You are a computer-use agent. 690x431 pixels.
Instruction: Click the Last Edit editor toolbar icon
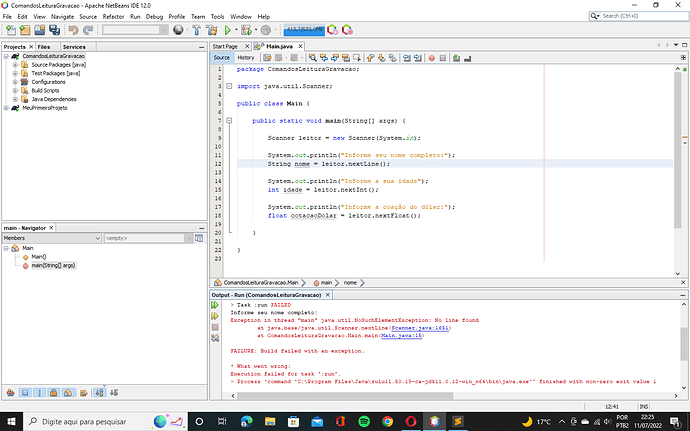(267, 58)
